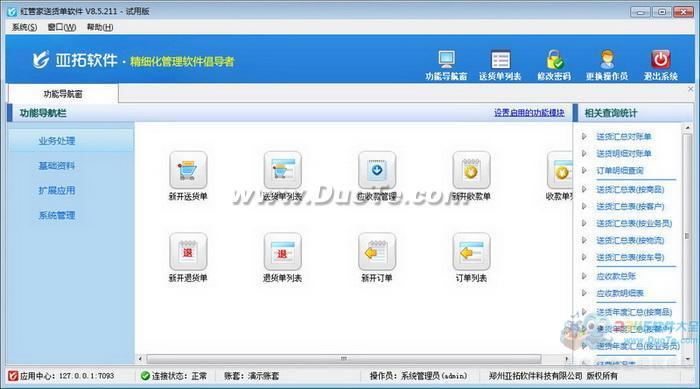
Task: Open the 订单列表 icon
Action: coord(471,251)
